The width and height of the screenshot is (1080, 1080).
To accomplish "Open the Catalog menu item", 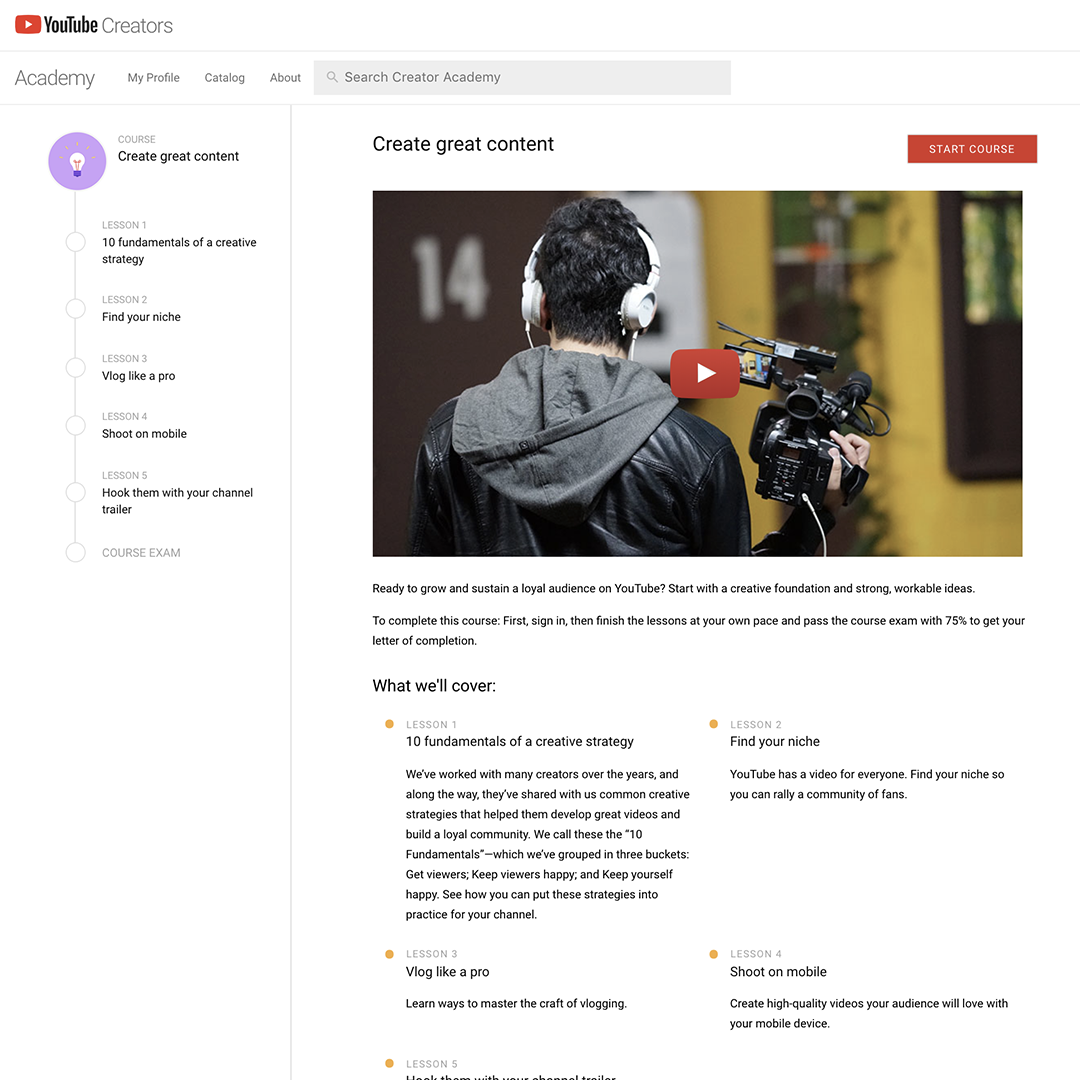I will [x=225, y=78].
